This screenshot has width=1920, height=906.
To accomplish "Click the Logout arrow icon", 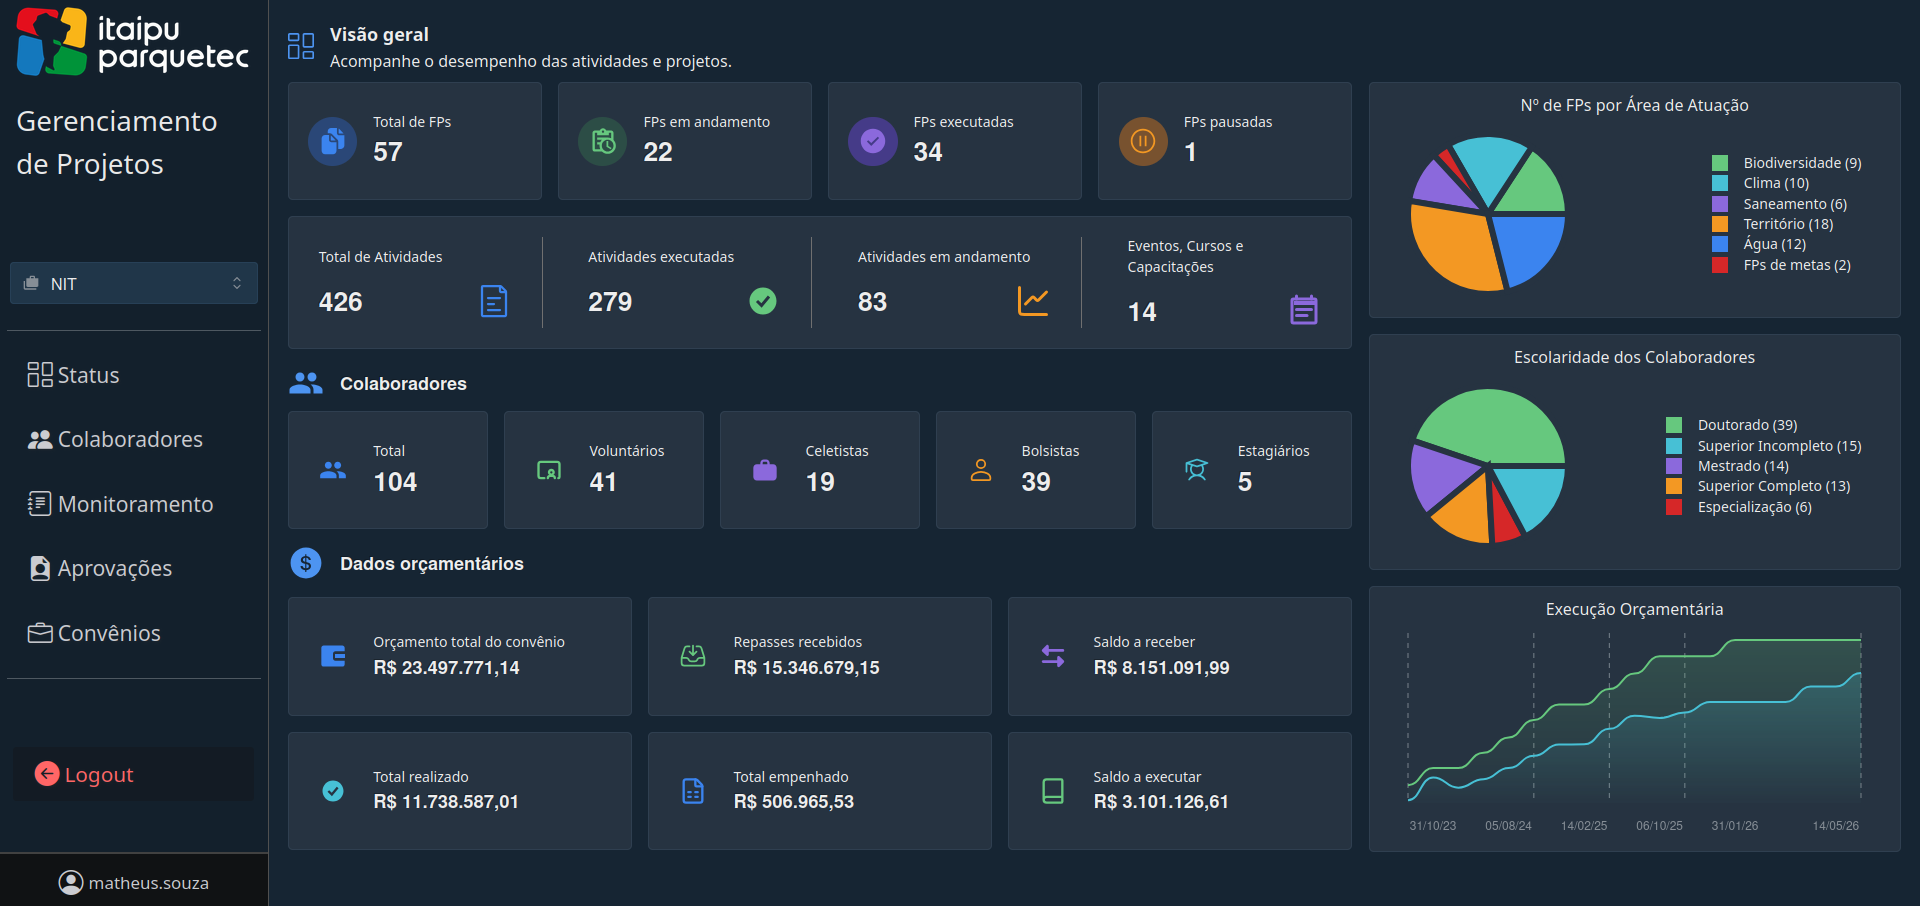I will 47,773.
